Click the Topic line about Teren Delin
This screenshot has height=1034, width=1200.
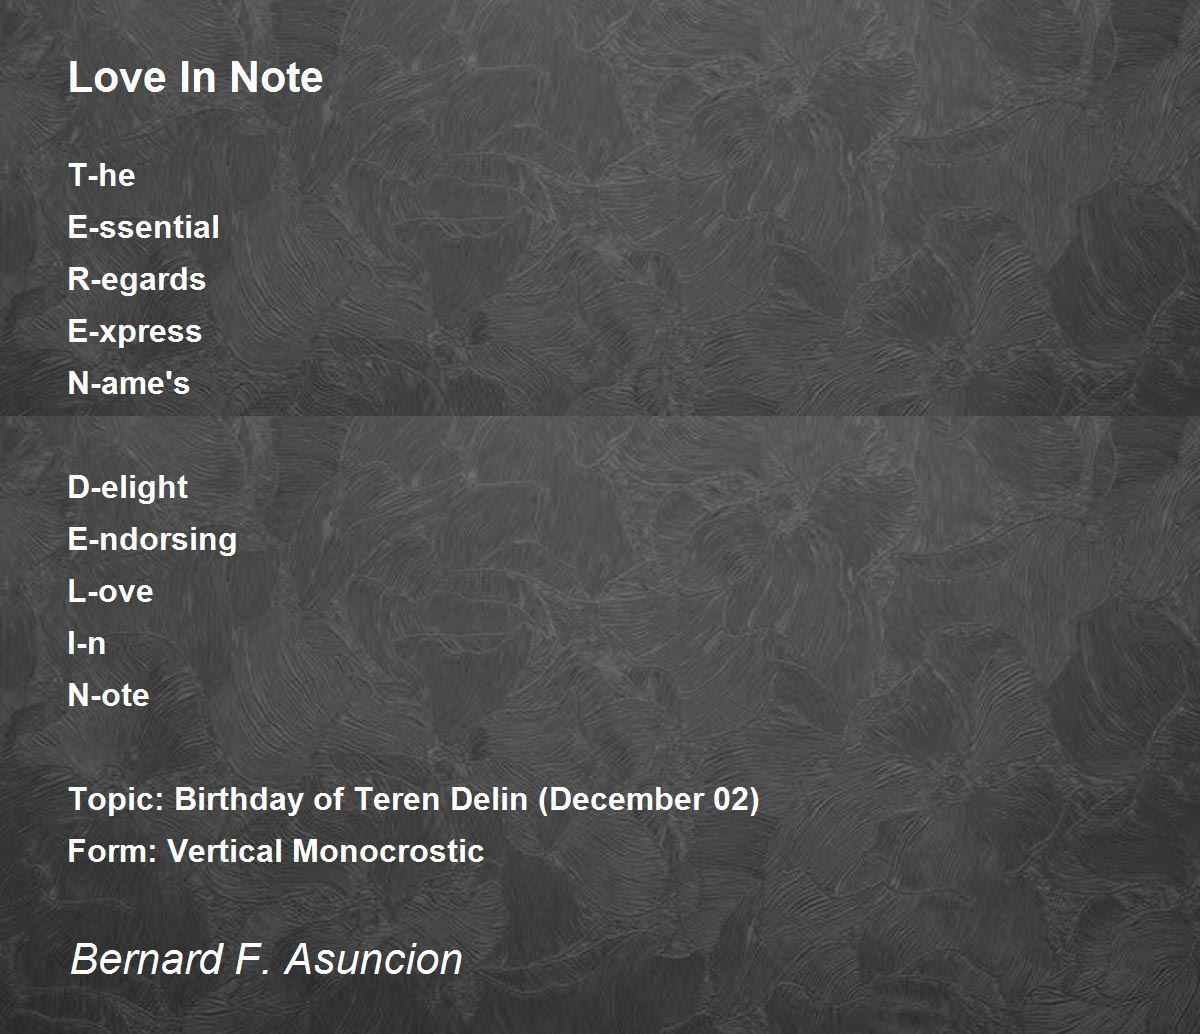(414, 800)
